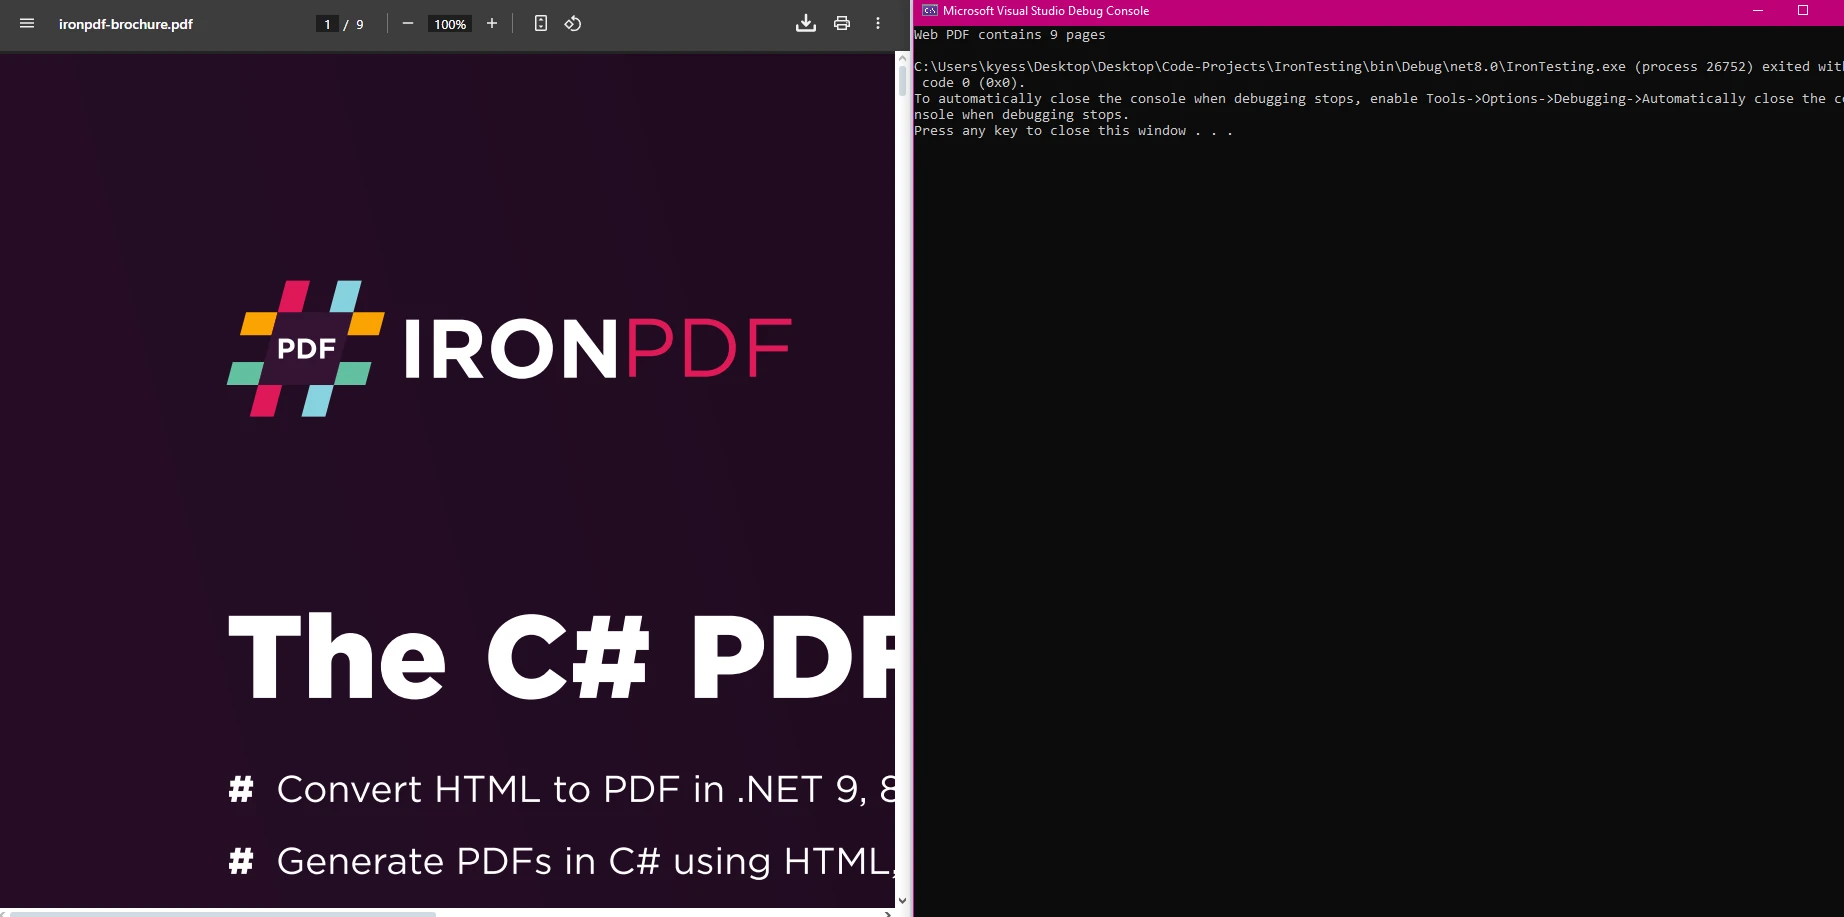Minimize the Visual Studio Debug Console
Viewport: 1844px width, 917px height.
[1758, 10]
